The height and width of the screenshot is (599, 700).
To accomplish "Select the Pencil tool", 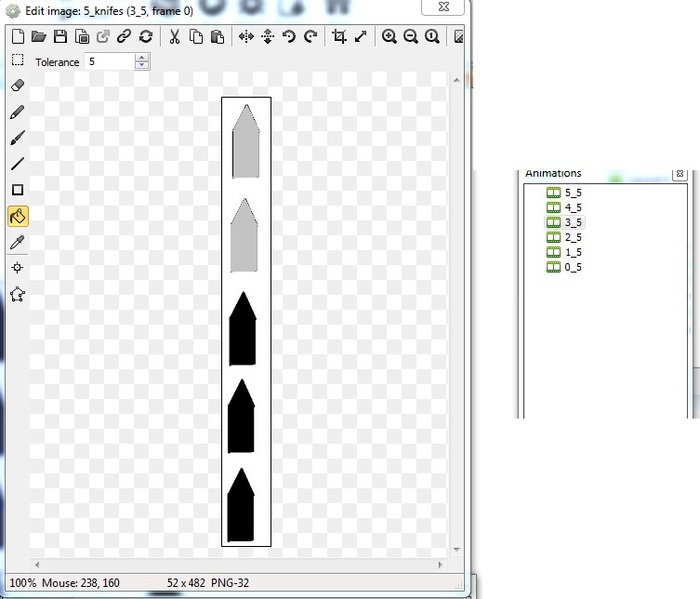I will point(17,113).
